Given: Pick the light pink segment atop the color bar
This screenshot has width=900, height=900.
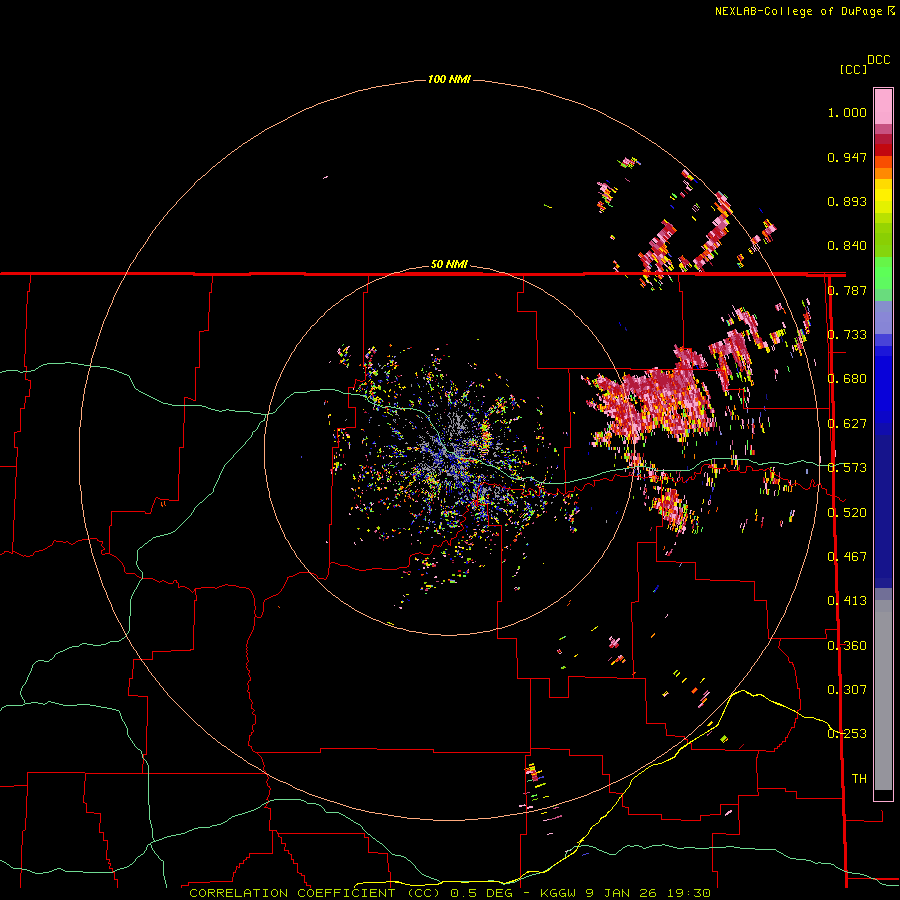Looking at the screenshot, I should point(883,107).
